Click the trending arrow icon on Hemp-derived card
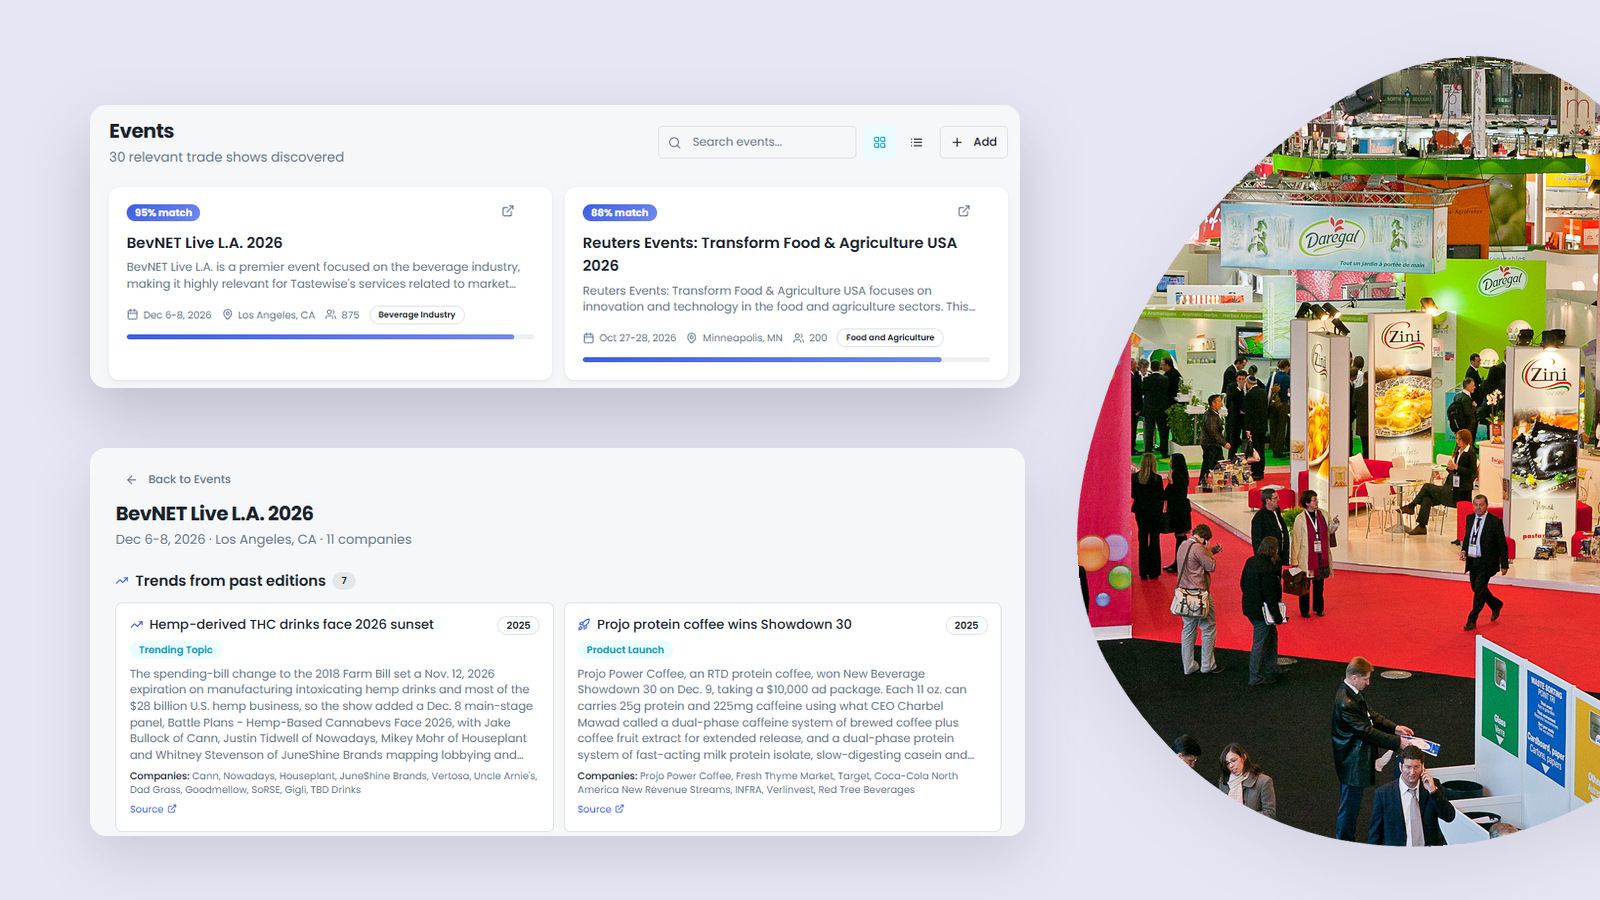 pyautogui.click(x=137, y=625)
